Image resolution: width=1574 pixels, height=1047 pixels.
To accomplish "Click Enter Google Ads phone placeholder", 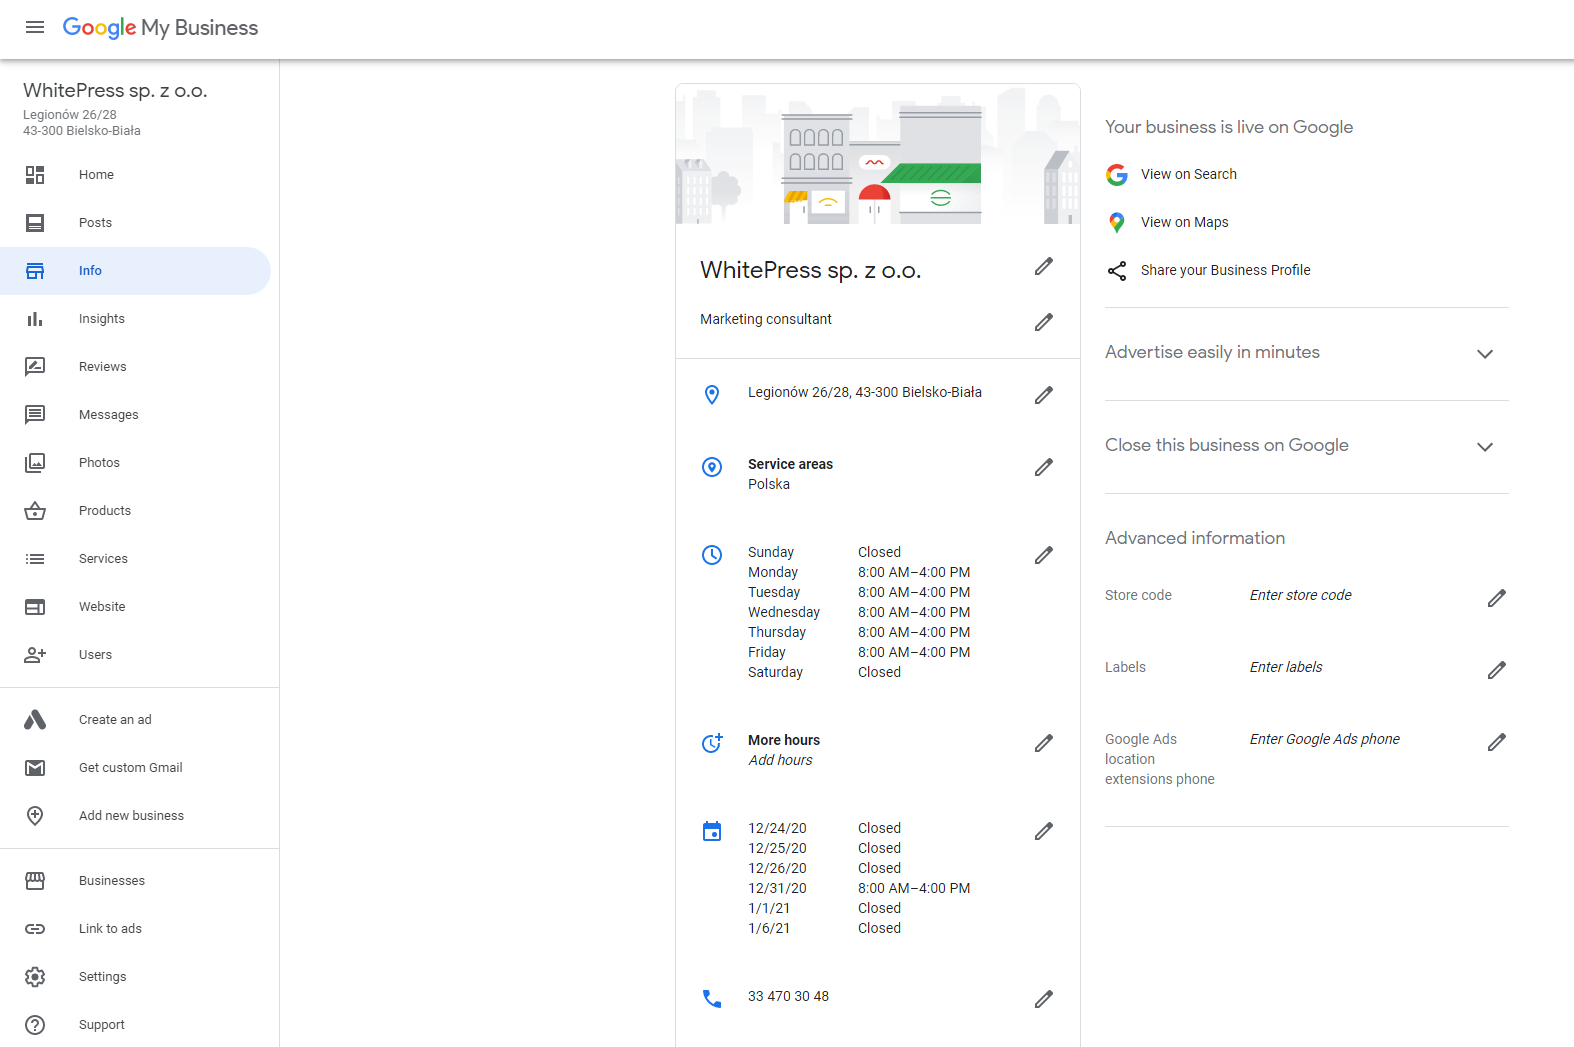I will (1325, 739).
